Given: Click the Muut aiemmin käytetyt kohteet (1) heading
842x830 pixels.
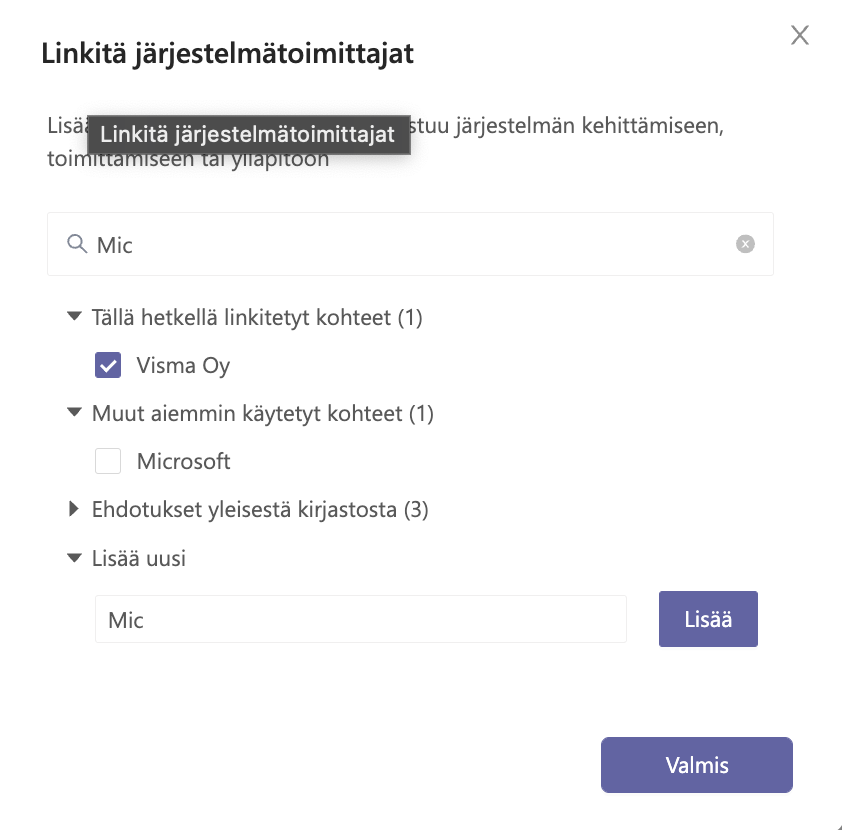Looking at the screenshot, I should 263,414.
